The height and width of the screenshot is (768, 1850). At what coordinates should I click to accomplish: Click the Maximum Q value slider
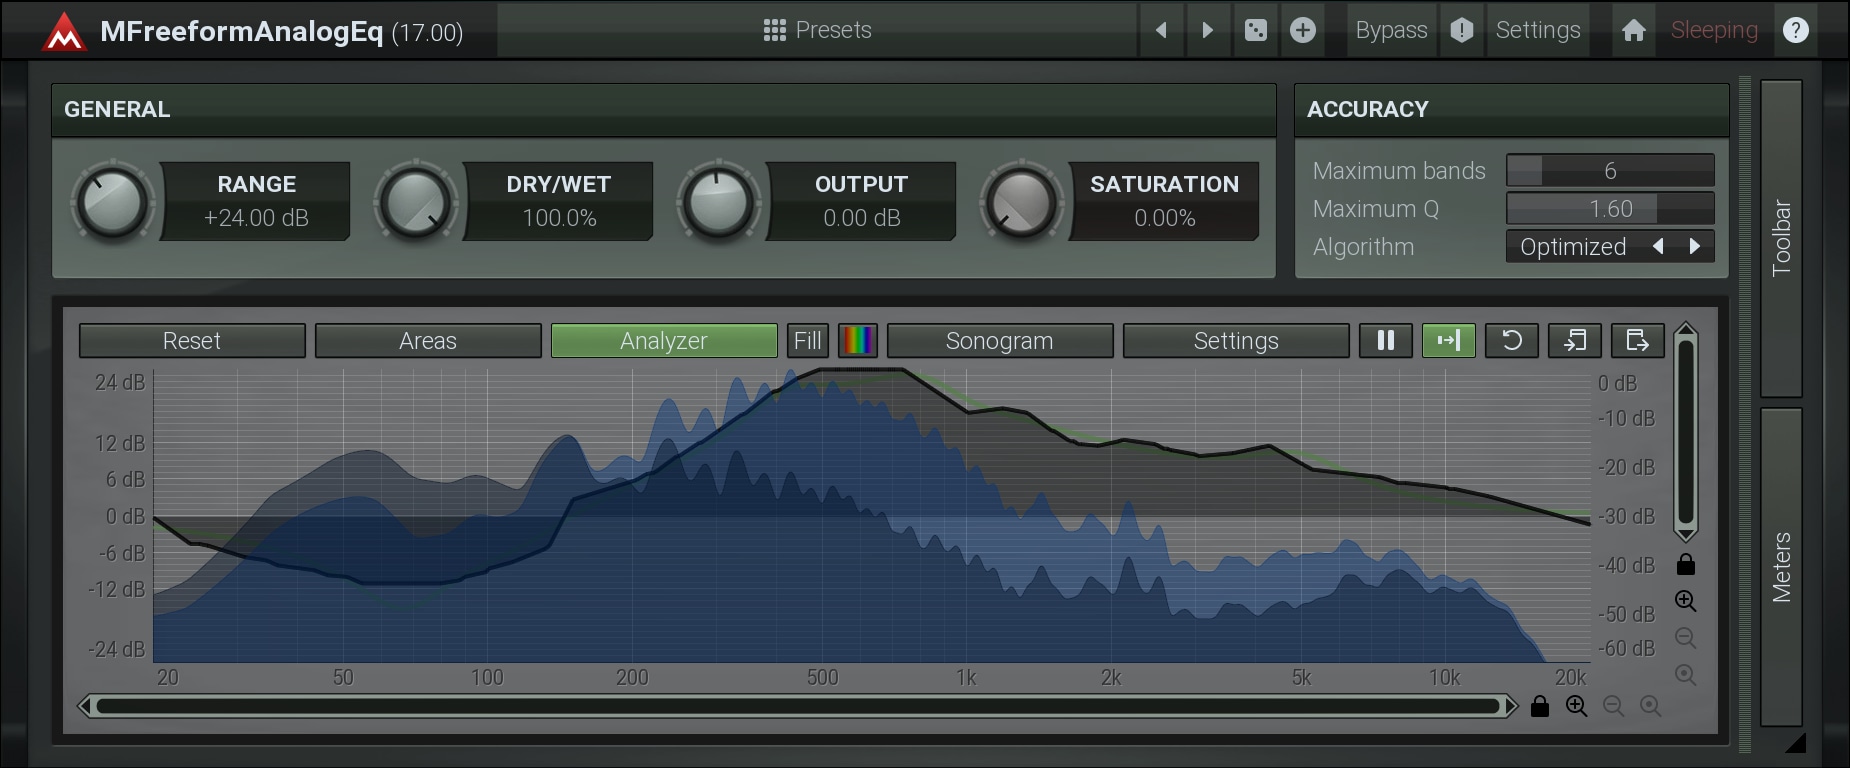coord(1610,209)
